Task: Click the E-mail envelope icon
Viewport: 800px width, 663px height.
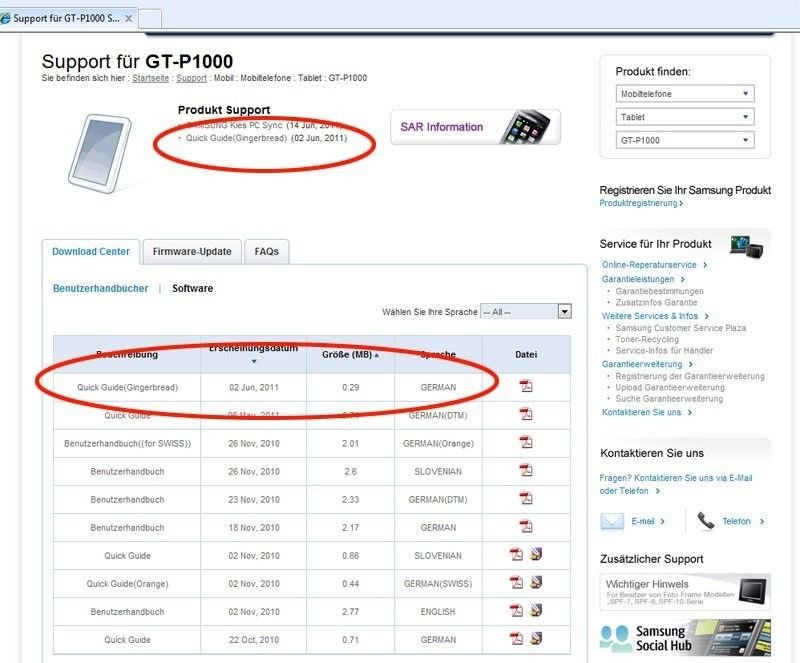Action: coord(612,521)
